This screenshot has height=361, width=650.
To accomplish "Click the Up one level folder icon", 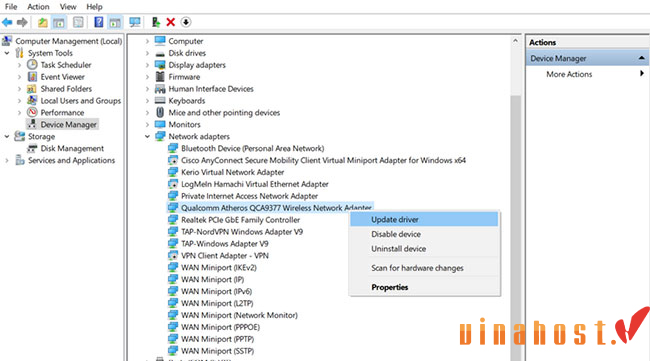I will [42, 22].
